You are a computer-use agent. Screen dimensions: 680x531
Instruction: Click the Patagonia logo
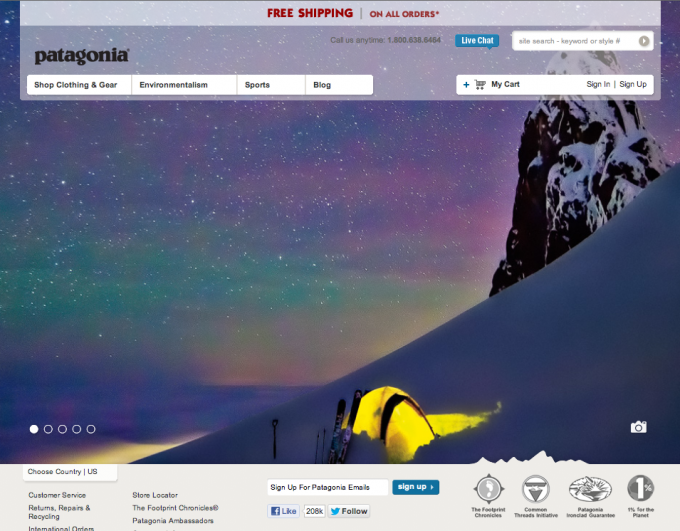point(82,56)
